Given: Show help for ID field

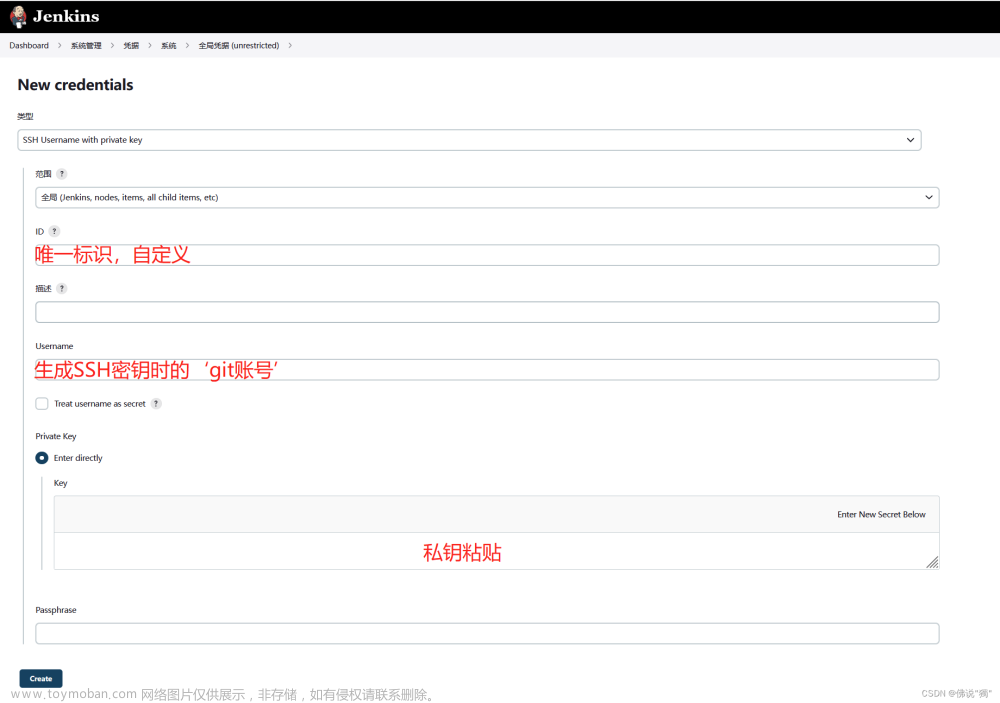Looking at the screenshot, I should (54, 231).
